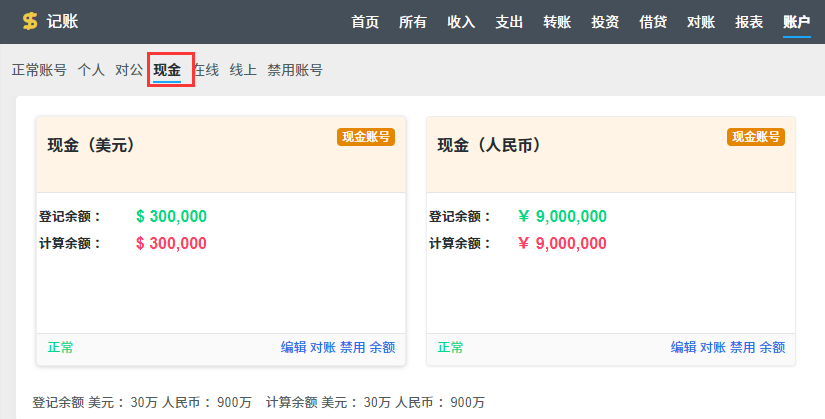This screenshot has width=825, height=419.
Task: Filter accounts by 个人 tab
Action: (91, 70)
